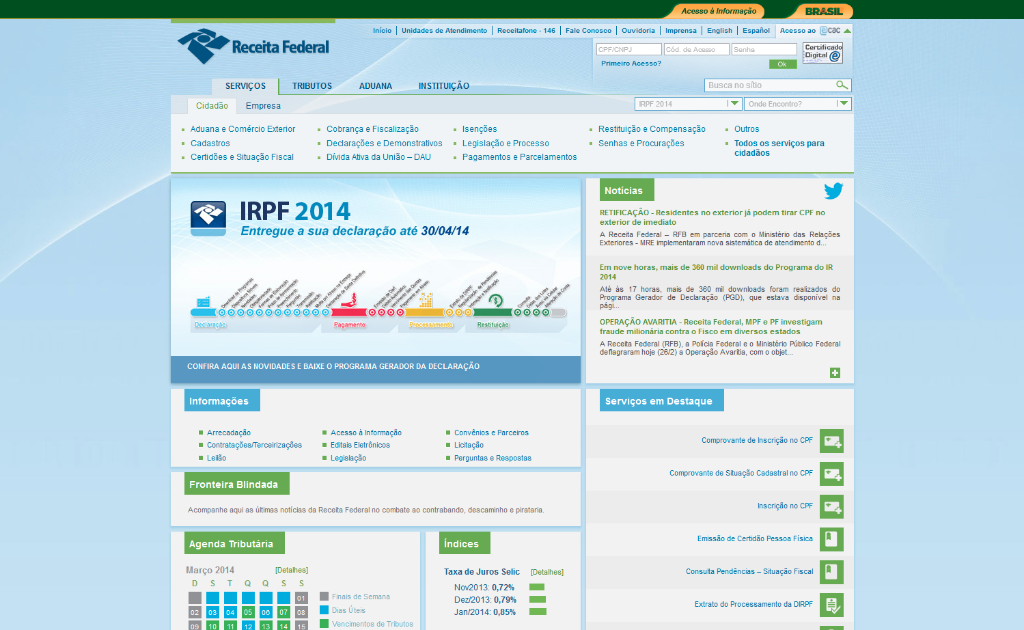Screen dimensions: 1024x630
Task: Open the TRIBUTOS tab
Action: [312, 86]
